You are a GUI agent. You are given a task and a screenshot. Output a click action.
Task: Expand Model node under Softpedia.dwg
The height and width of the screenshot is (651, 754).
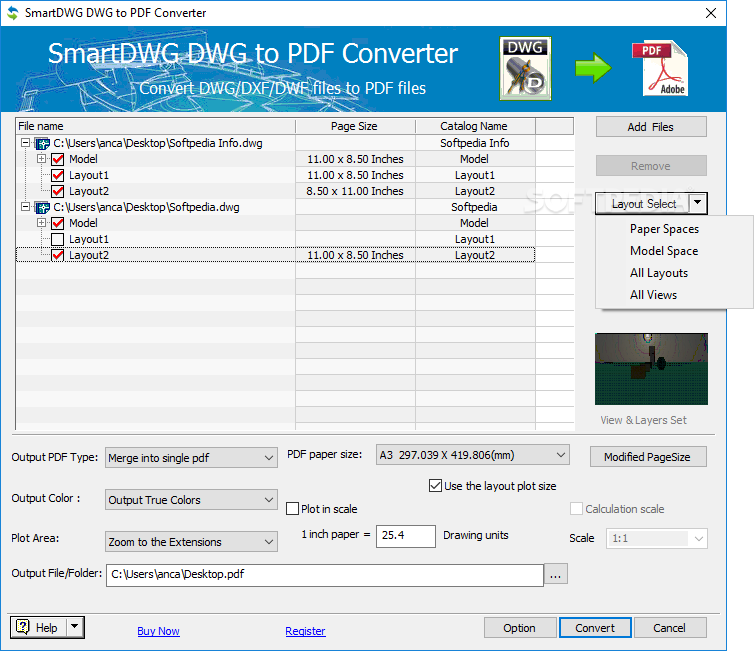pyautogui.click(x=41, y=223)
